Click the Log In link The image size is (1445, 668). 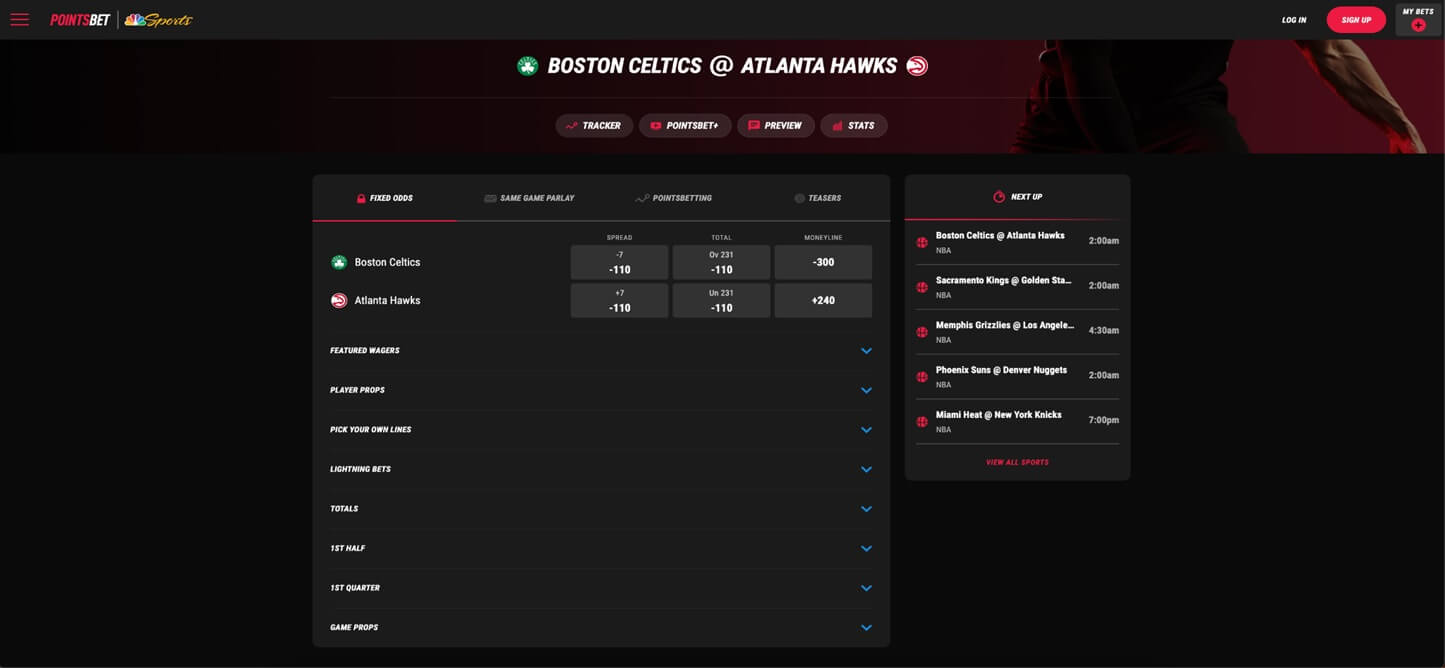pyautogui.click(x=1294, y=20)
